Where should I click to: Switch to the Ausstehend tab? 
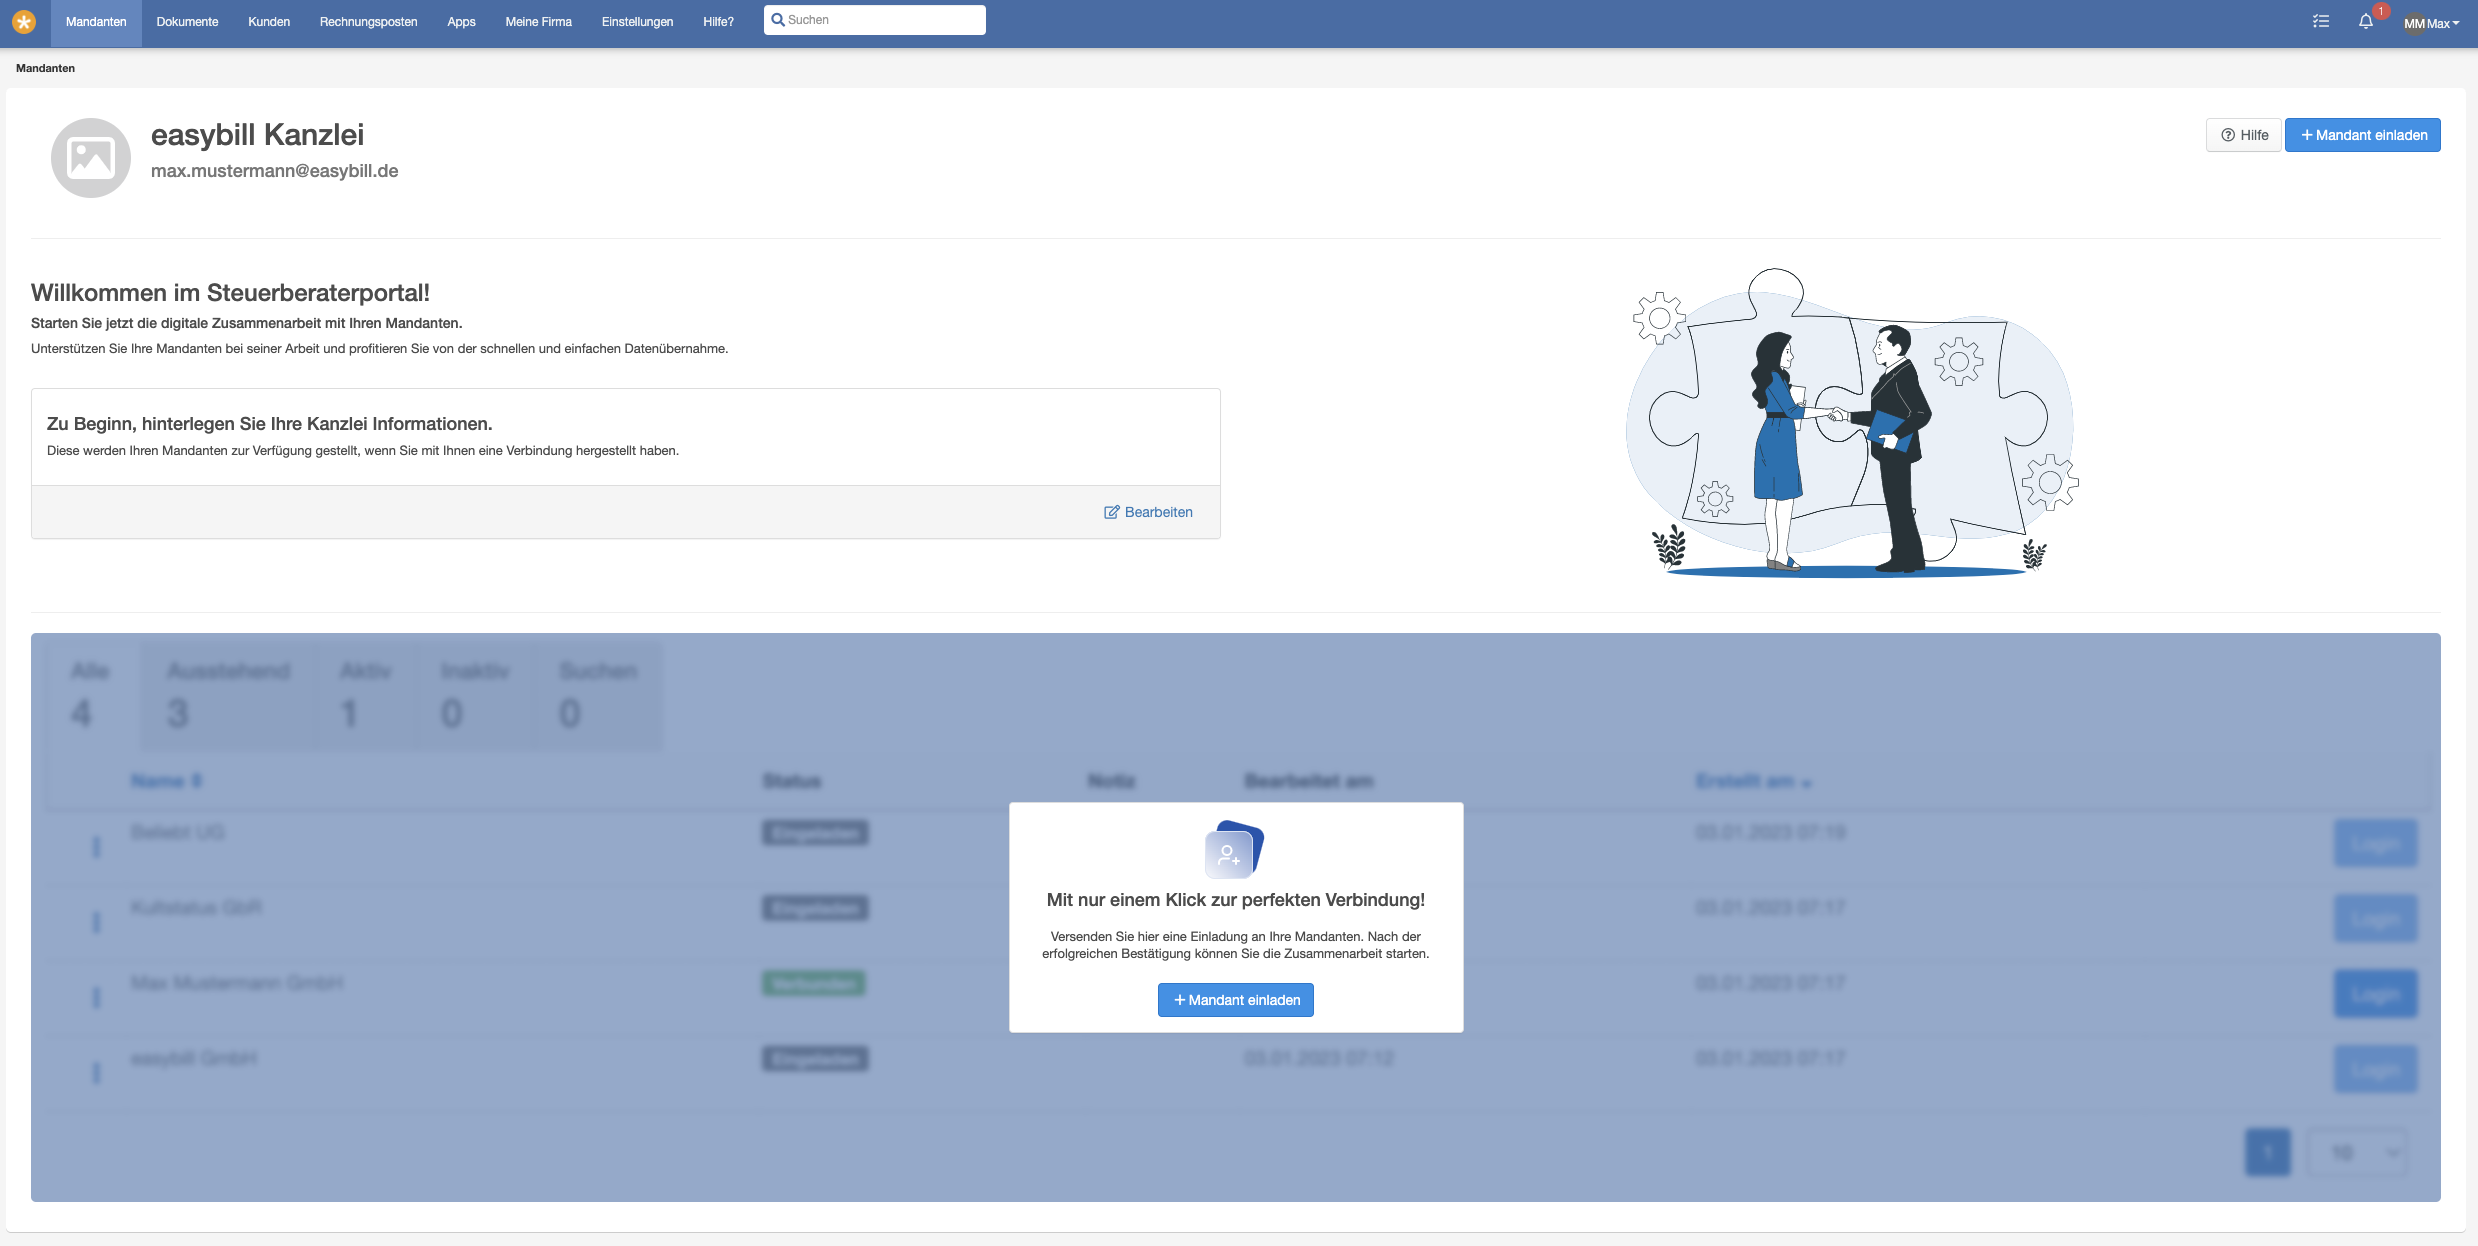[228, 693]
